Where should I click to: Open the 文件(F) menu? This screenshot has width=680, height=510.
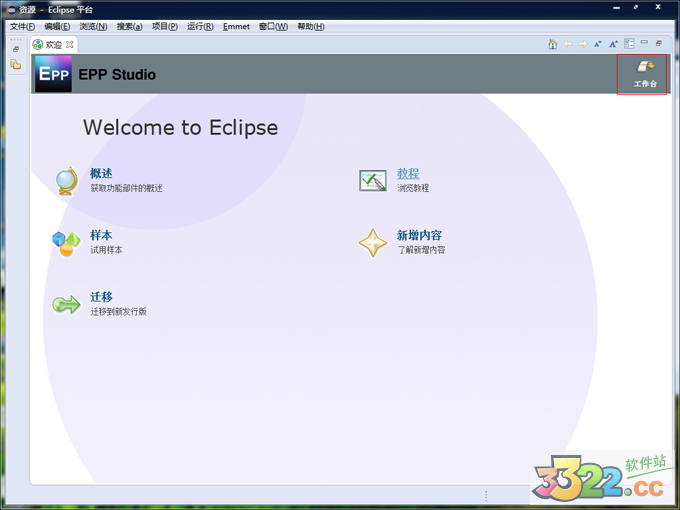point(22,26)
